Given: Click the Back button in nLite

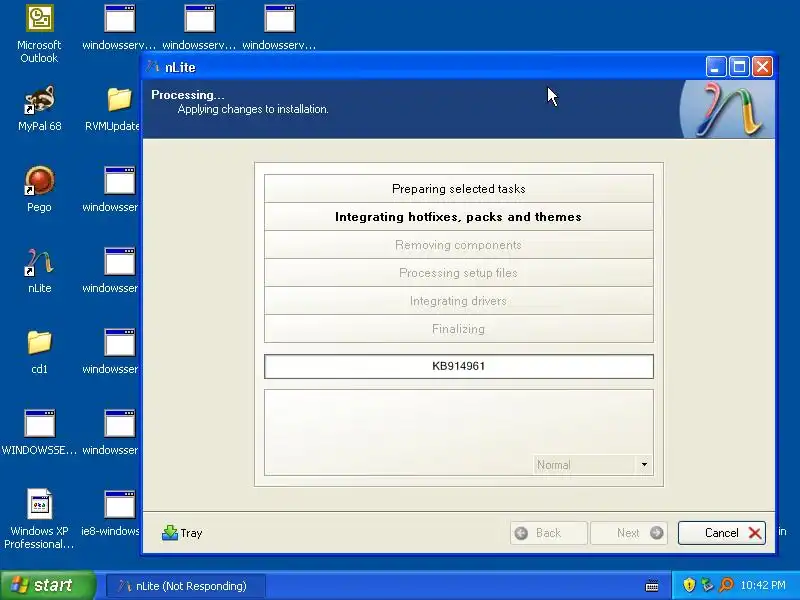Looking at the screenshot, I should 548,533.
